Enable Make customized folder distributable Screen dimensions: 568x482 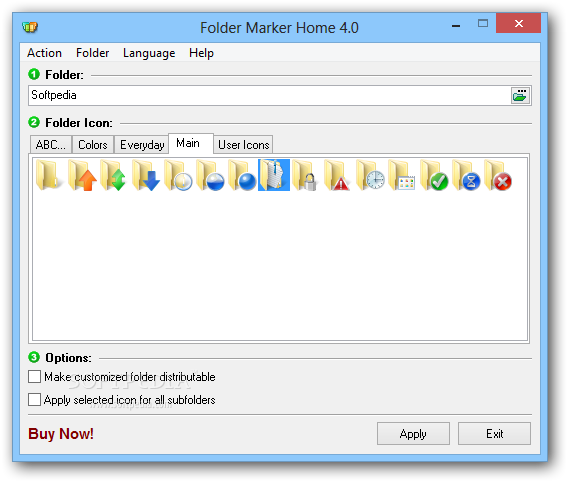(122, 377)
